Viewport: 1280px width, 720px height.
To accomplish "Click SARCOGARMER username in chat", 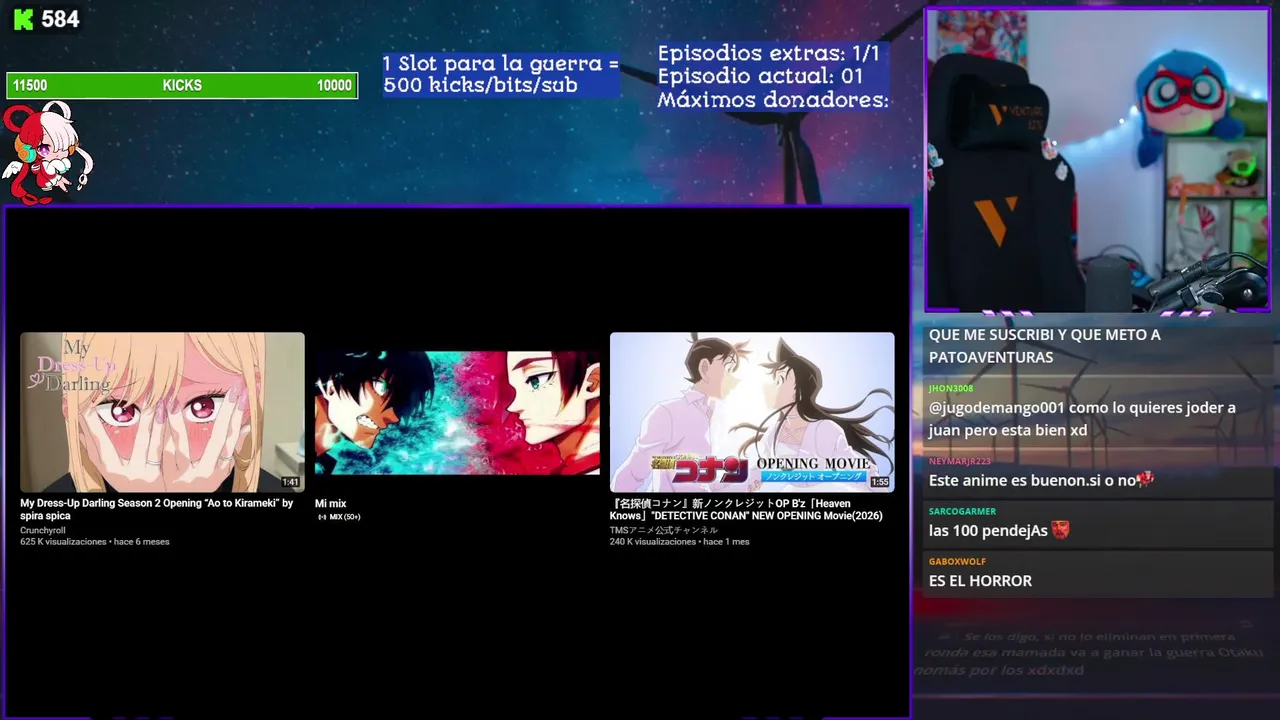I will pyautogui.click(x=962, y=511).
